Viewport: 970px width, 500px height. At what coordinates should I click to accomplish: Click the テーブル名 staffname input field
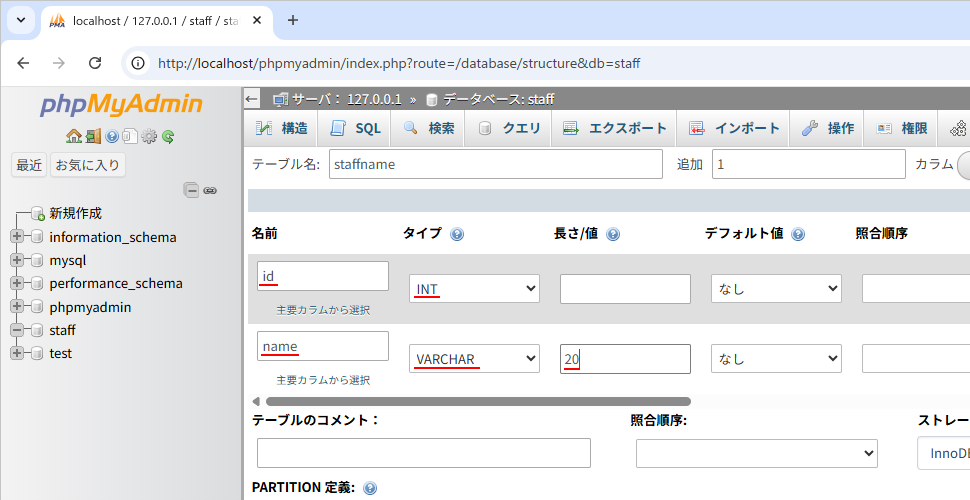click(x=495, y=164)
